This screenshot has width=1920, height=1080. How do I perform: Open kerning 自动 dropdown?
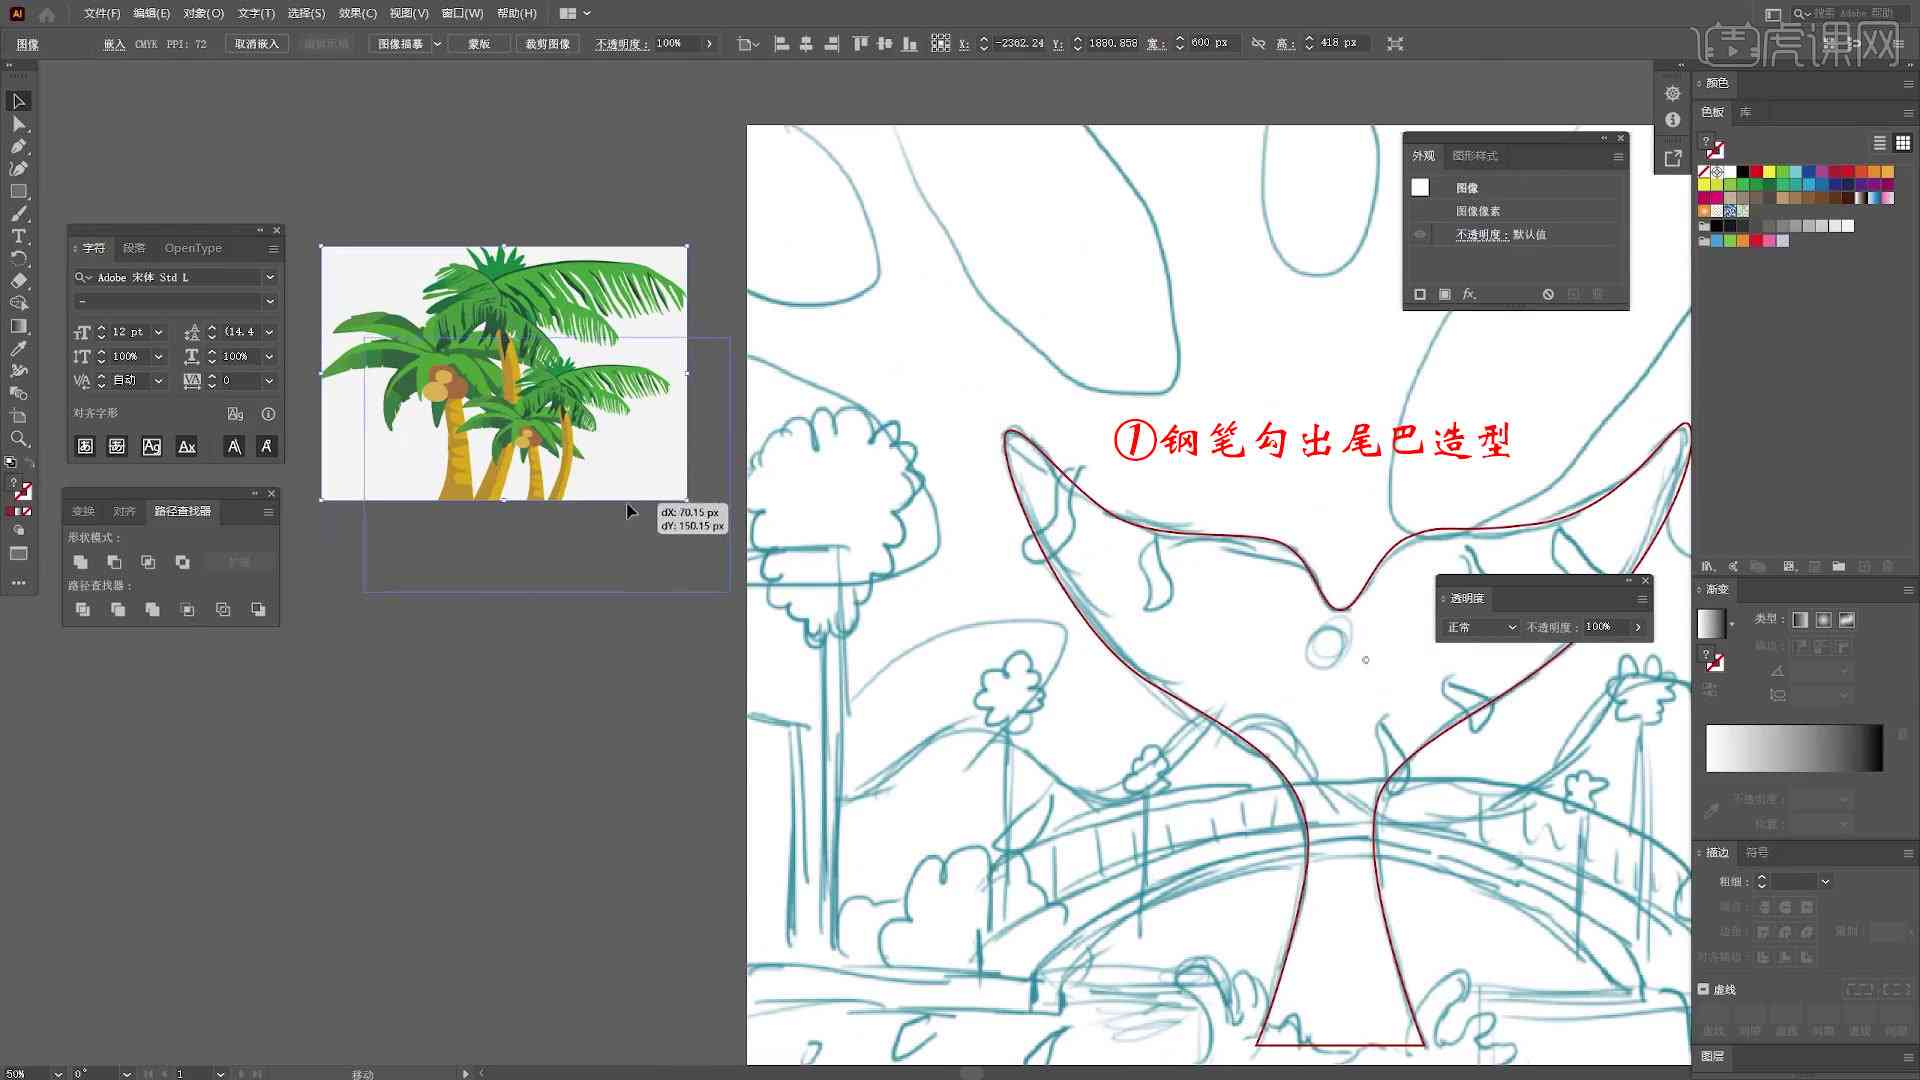point(159,381)
